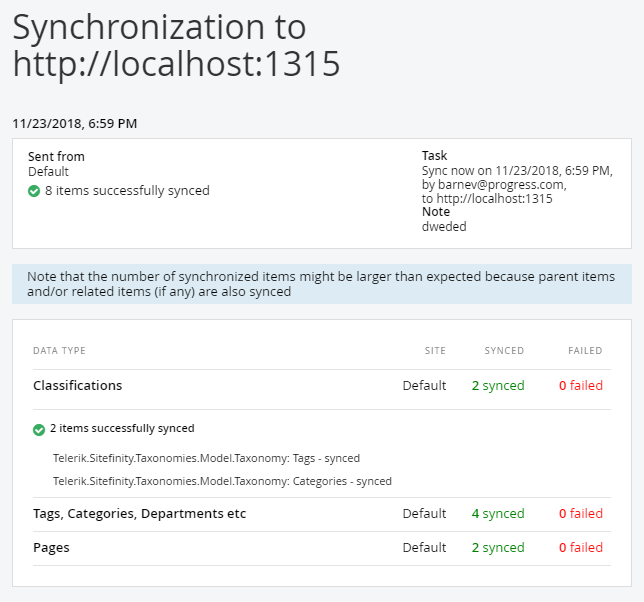Click green checkmark beside 2 items synced
Viewport: 644px width, 602px height.
(x=39, y=429)
